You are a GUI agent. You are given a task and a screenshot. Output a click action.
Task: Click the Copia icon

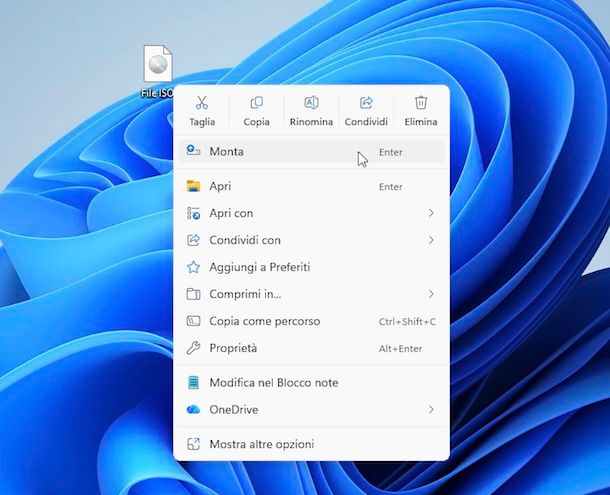pos(256,103)
